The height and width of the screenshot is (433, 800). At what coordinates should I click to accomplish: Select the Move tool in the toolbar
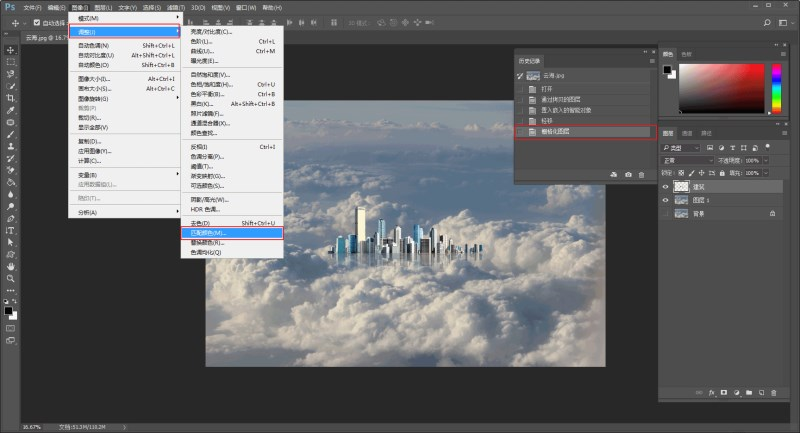(x=10, y=50)
